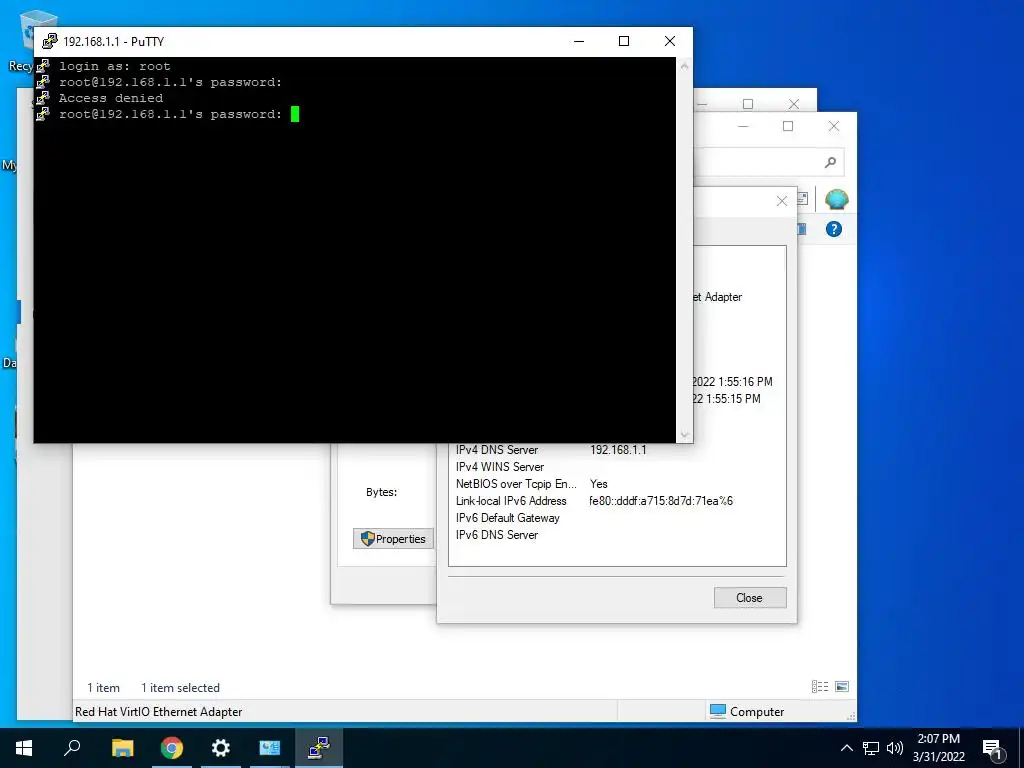Open the PuTTY window system menu icon

tap(50, 41)
